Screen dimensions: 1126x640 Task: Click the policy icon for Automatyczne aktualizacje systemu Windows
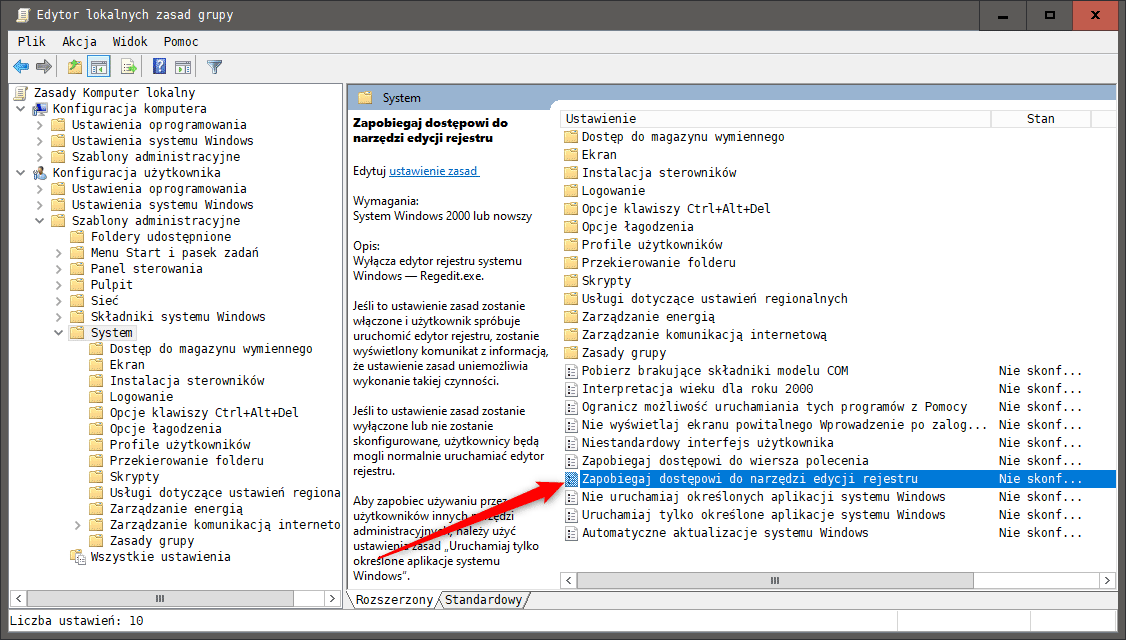[x=571, y=533]
